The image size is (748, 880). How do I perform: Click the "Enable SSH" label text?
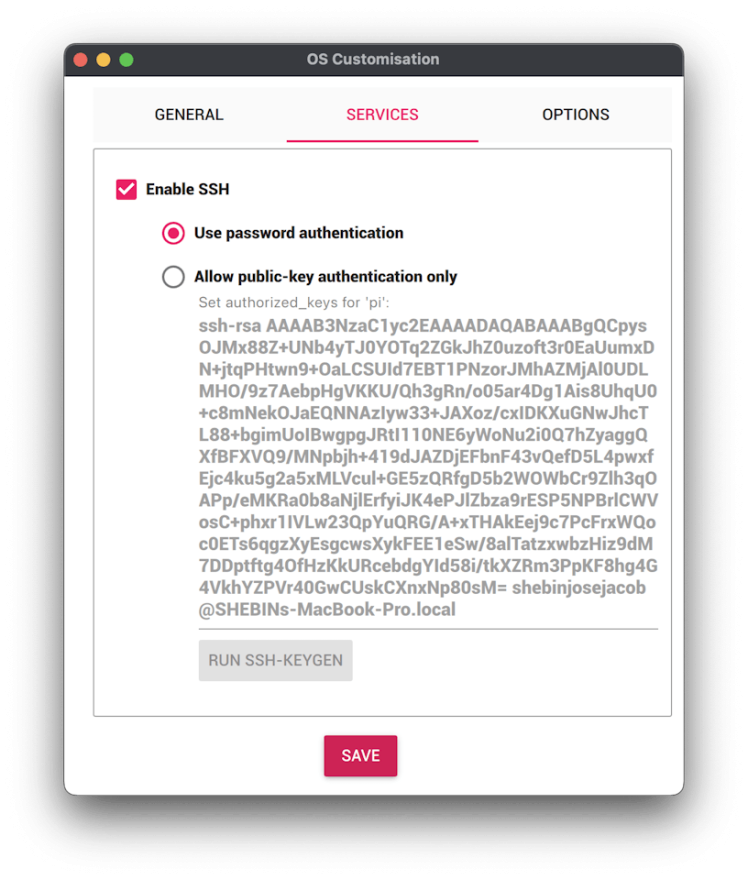188,189
